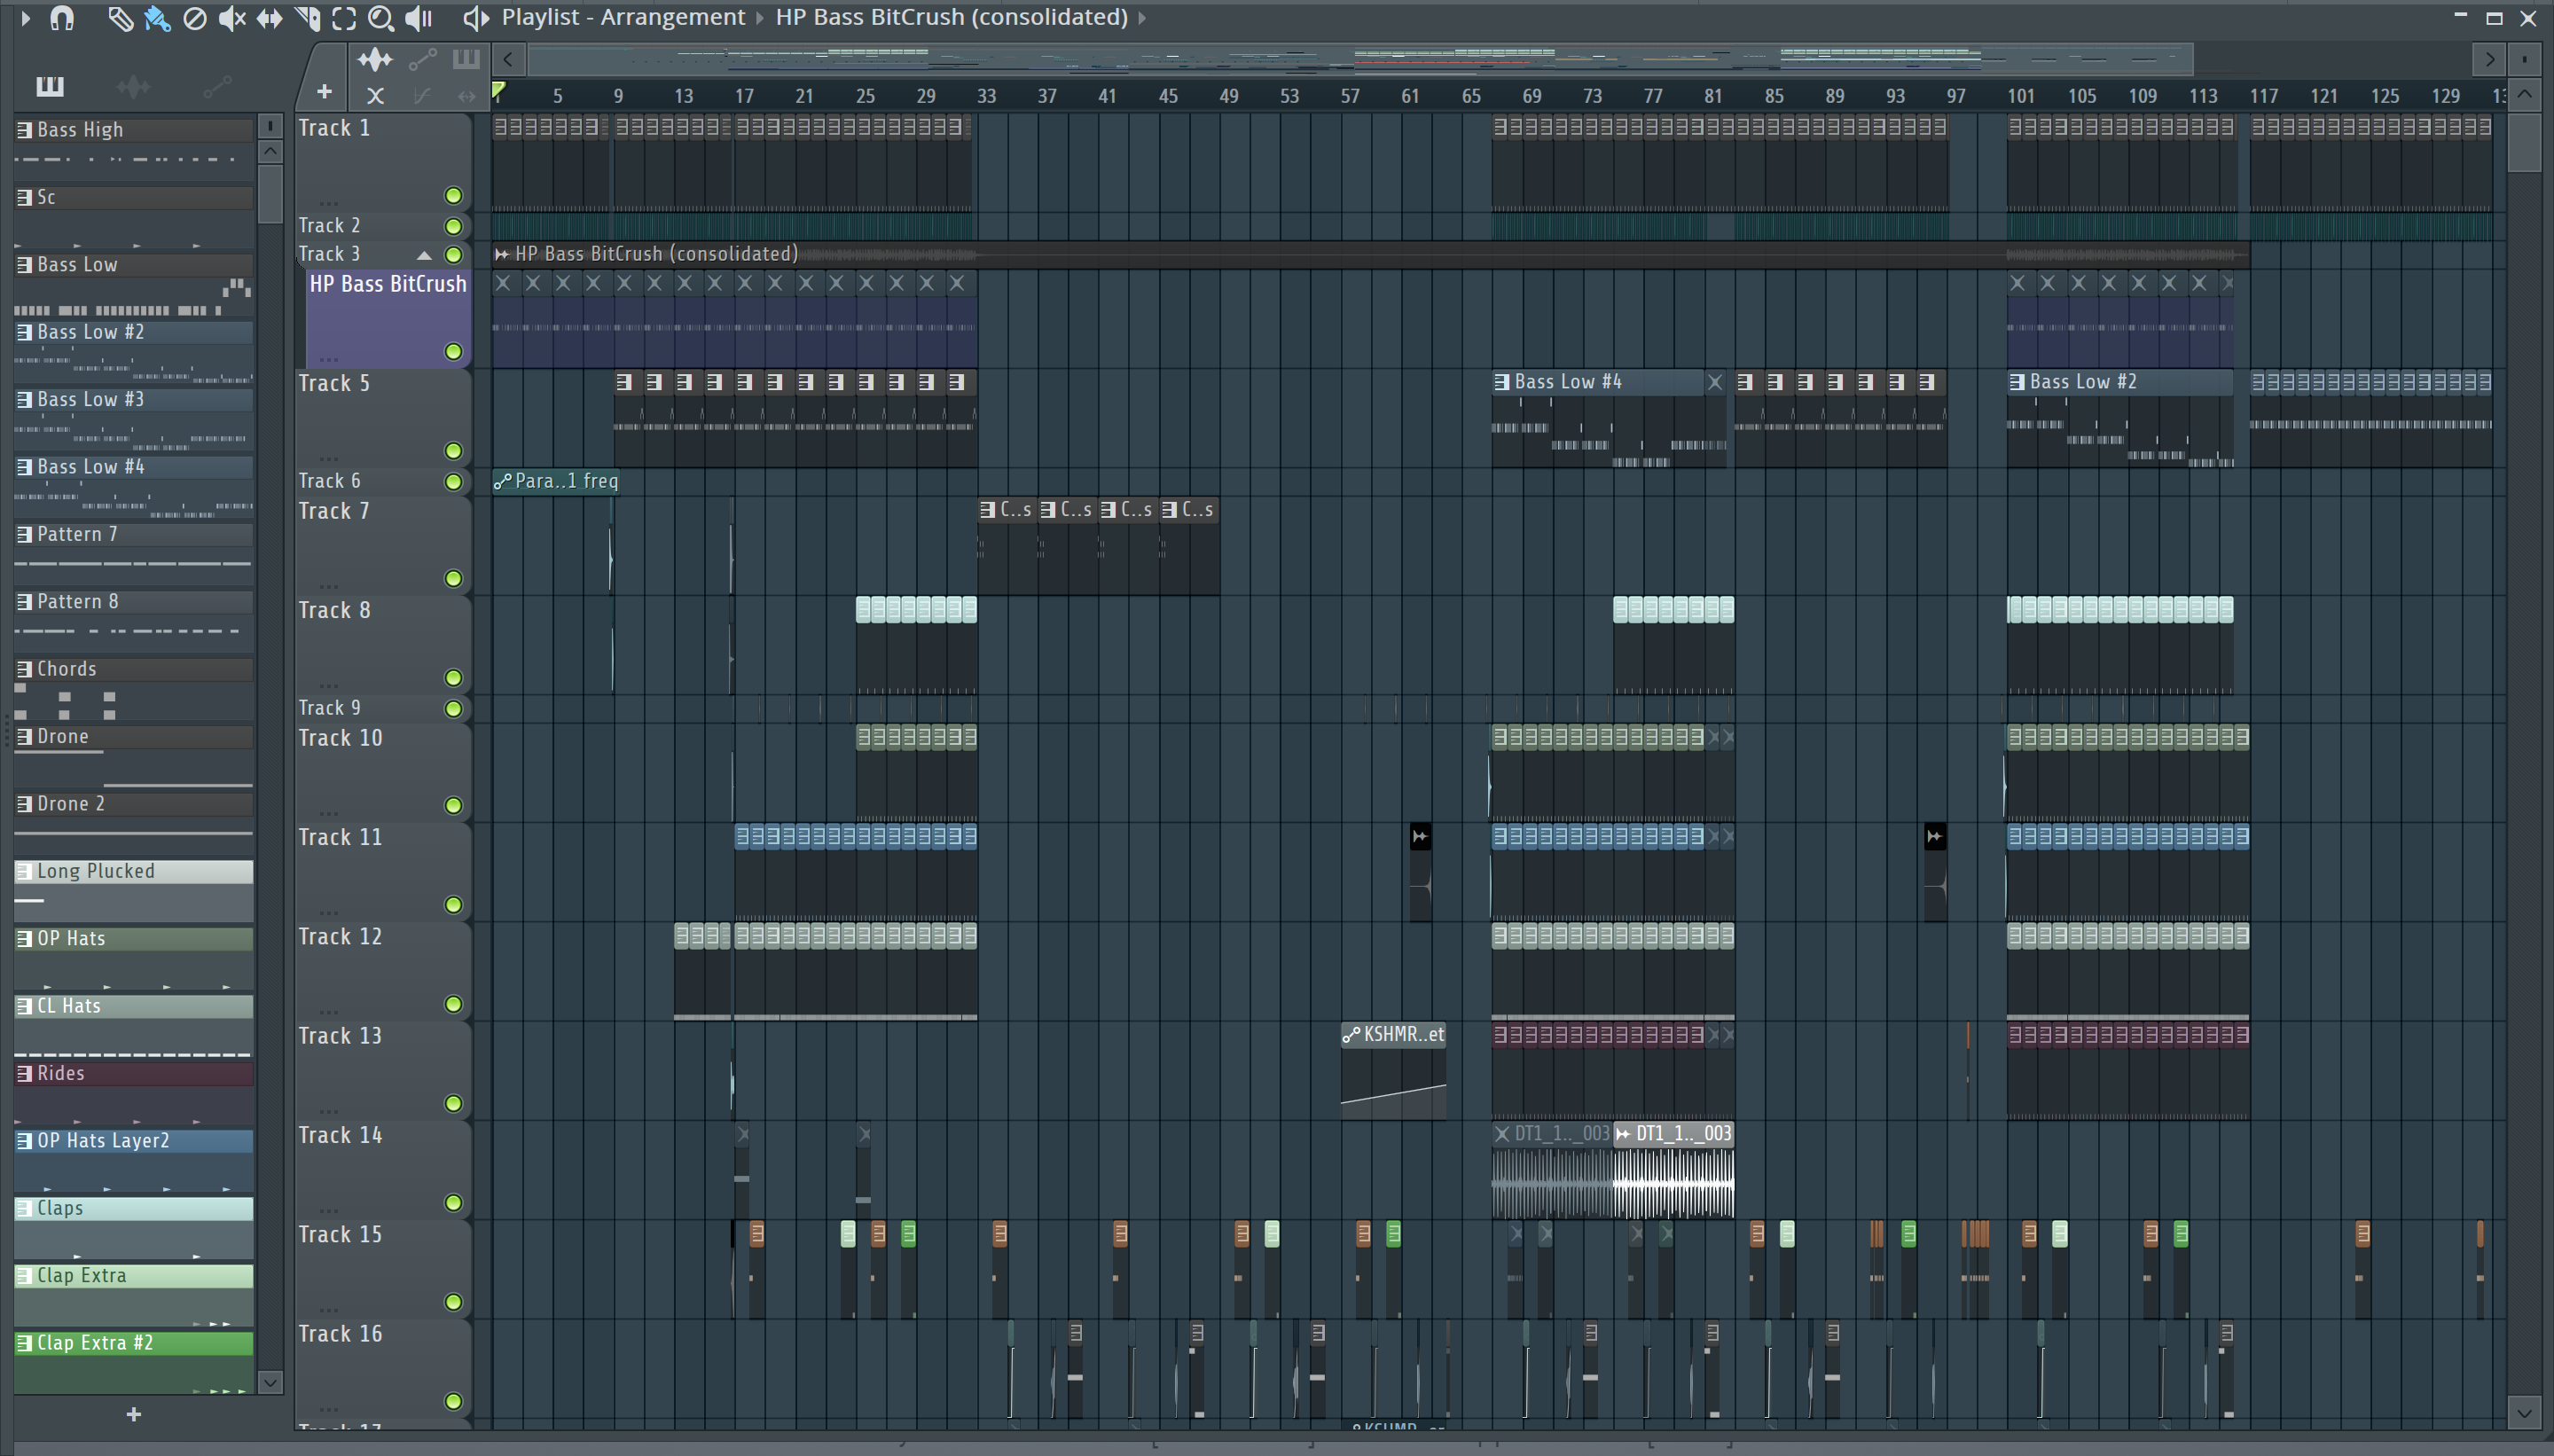This screenshot has height=1456, width=2554.
Task: Mute Track 6 with its green LED
Action: tap(453, 482)
